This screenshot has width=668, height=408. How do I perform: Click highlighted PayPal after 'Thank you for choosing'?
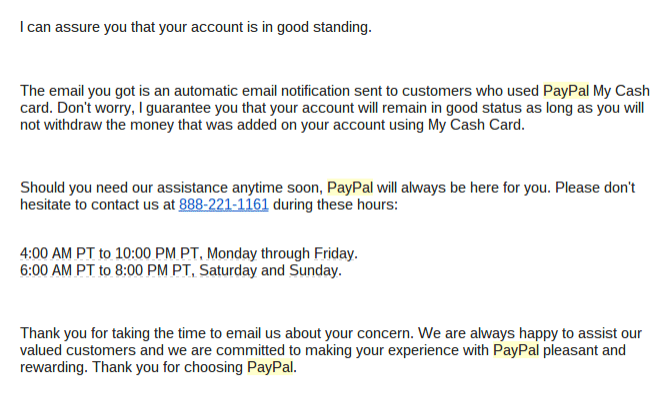[x=270, y=367]
